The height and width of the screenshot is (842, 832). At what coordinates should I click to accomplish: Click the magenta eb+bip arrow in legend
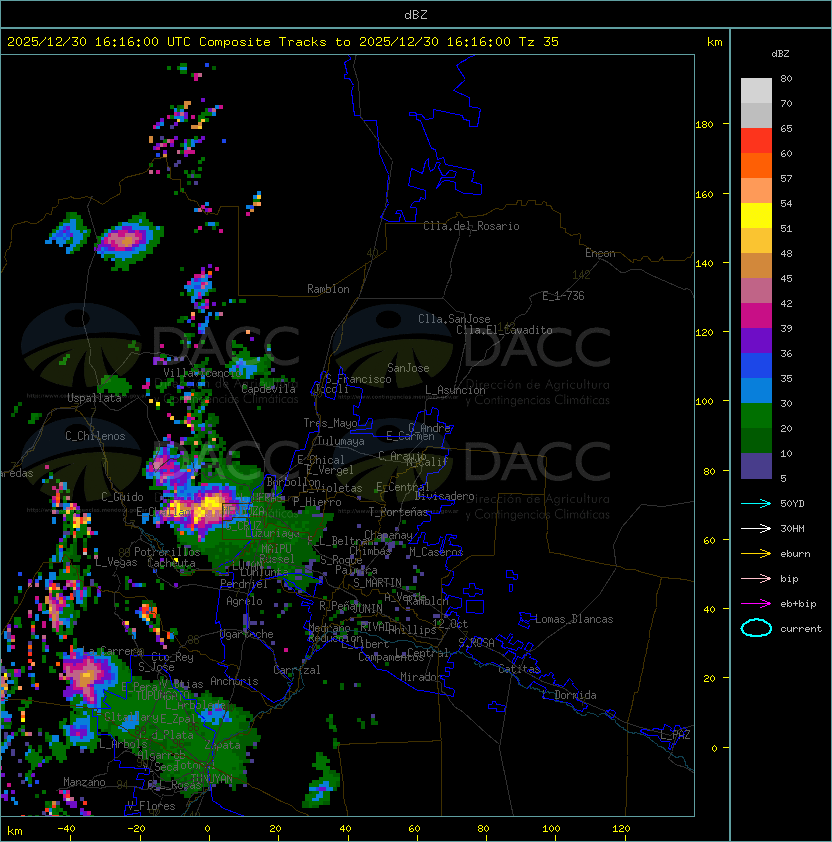(756, 604)
